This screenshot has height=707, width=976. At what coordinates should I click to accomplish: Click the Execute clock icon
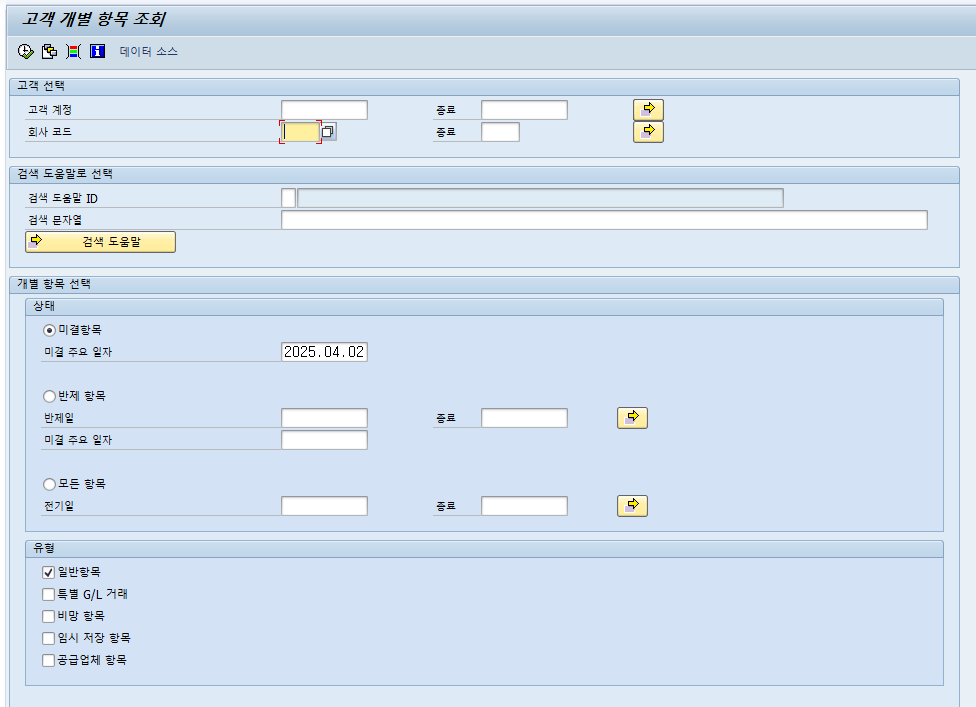point(26,52)
